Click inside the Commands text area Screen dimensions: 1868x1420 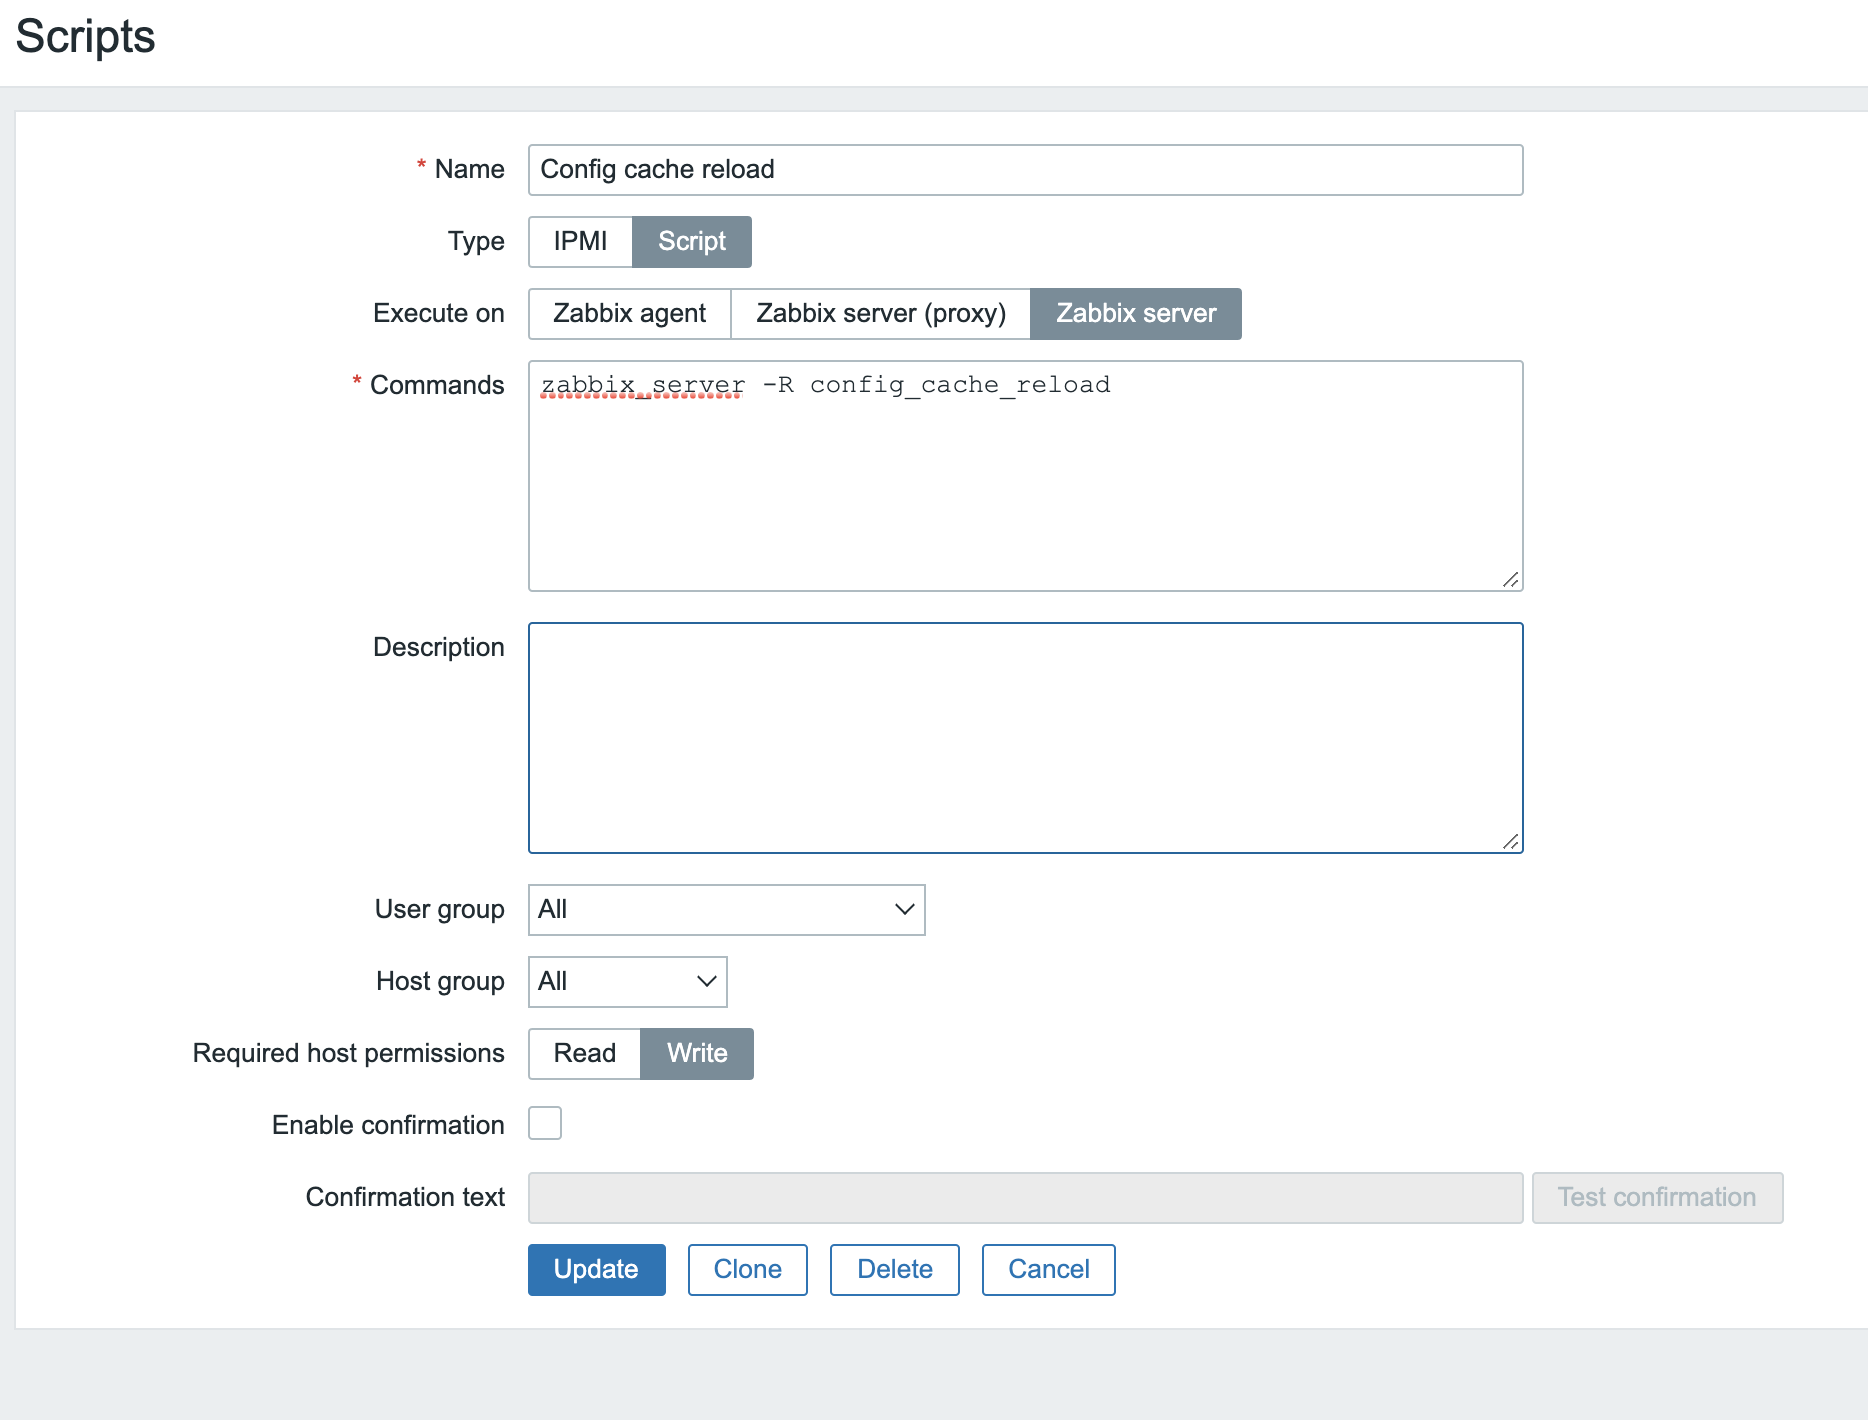tap(1025, 476)
